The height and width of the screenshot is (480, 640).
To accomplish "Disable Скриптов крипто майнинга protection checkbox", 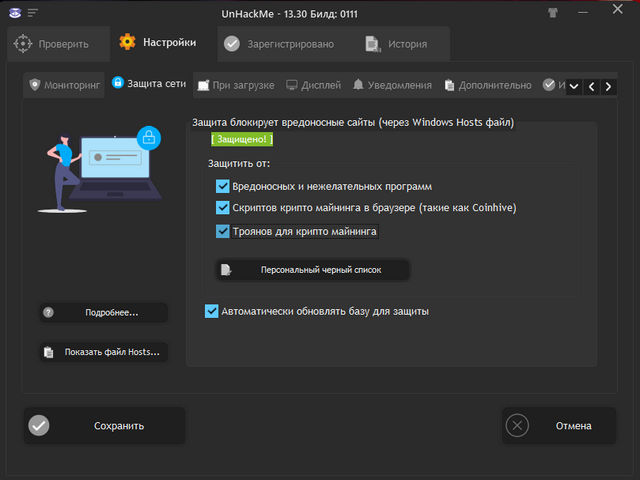I will pos(223,208).
